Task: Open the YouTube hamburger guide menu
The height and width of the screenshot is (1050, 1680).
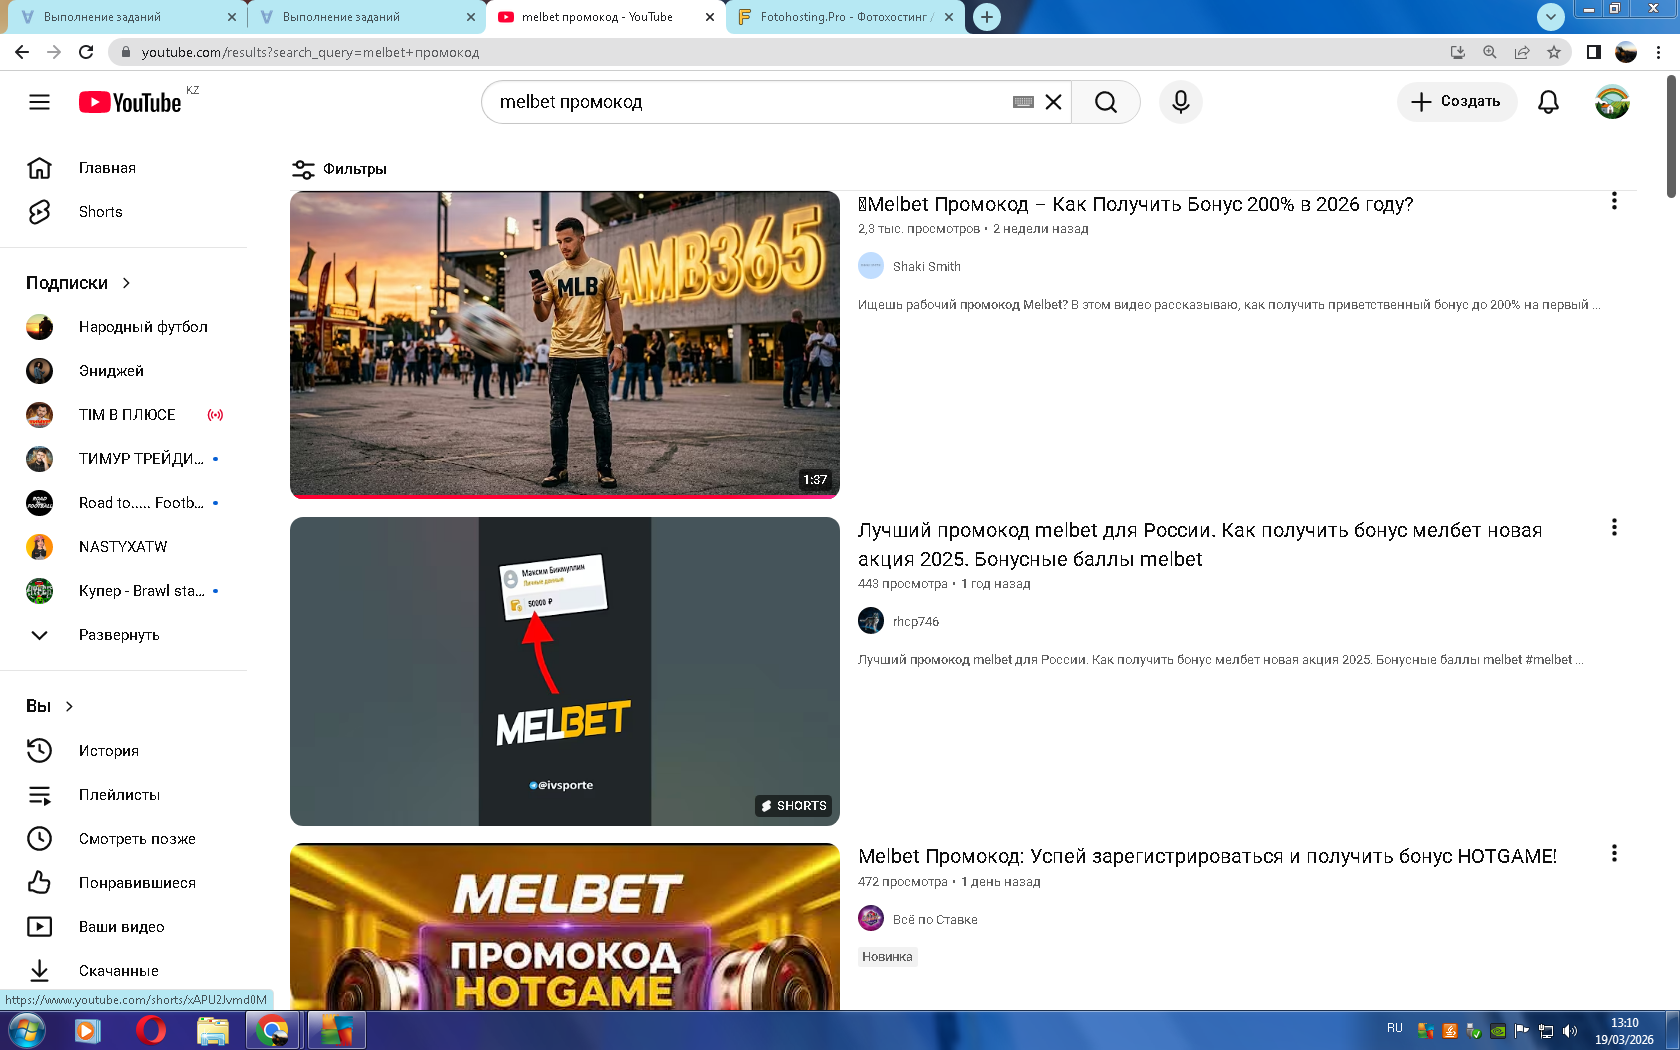Action: click(39, 102)
